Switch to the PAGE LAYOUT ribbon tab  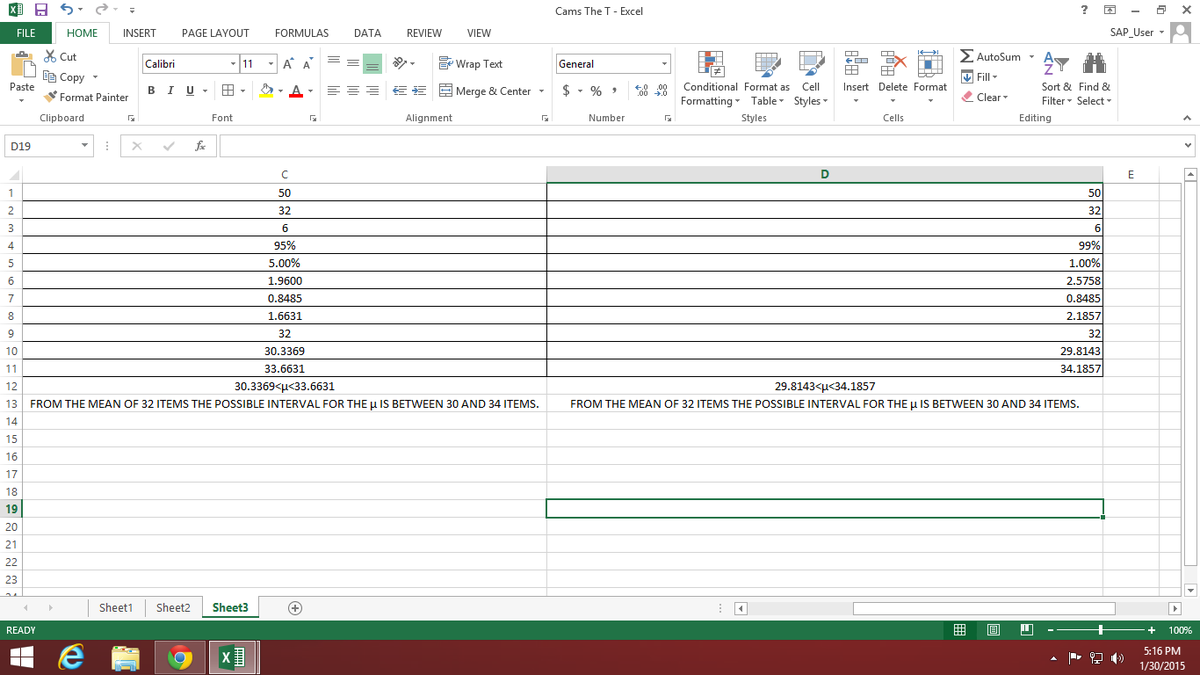pos(215,33)
